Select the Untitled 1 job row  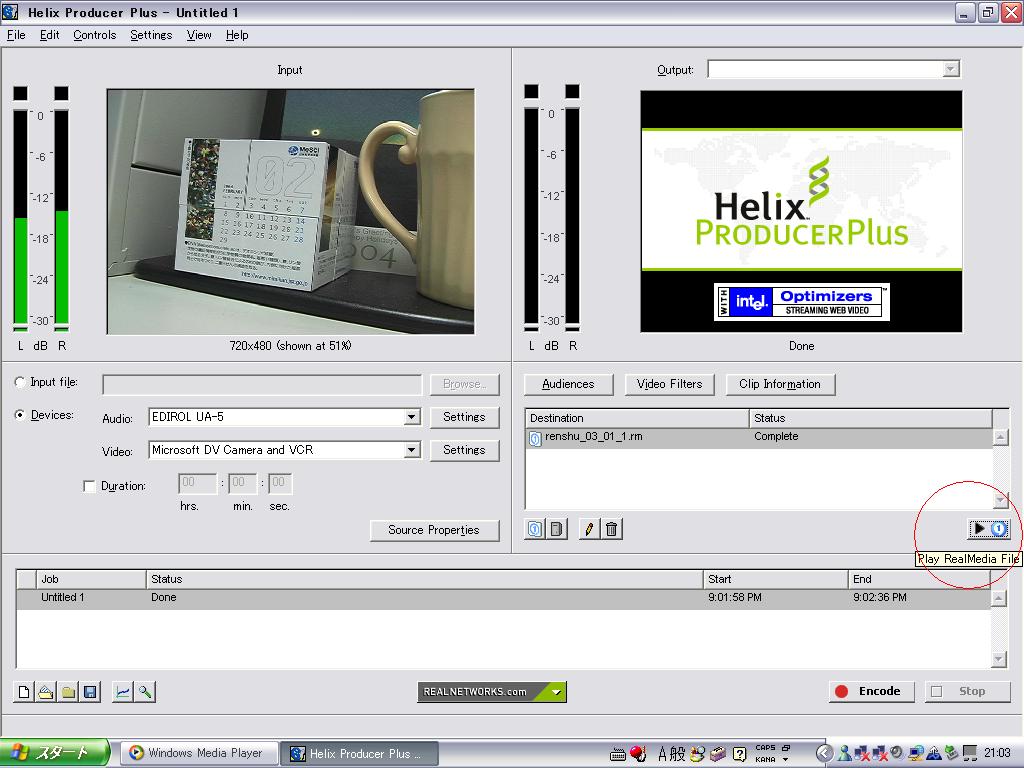[503, 598]
